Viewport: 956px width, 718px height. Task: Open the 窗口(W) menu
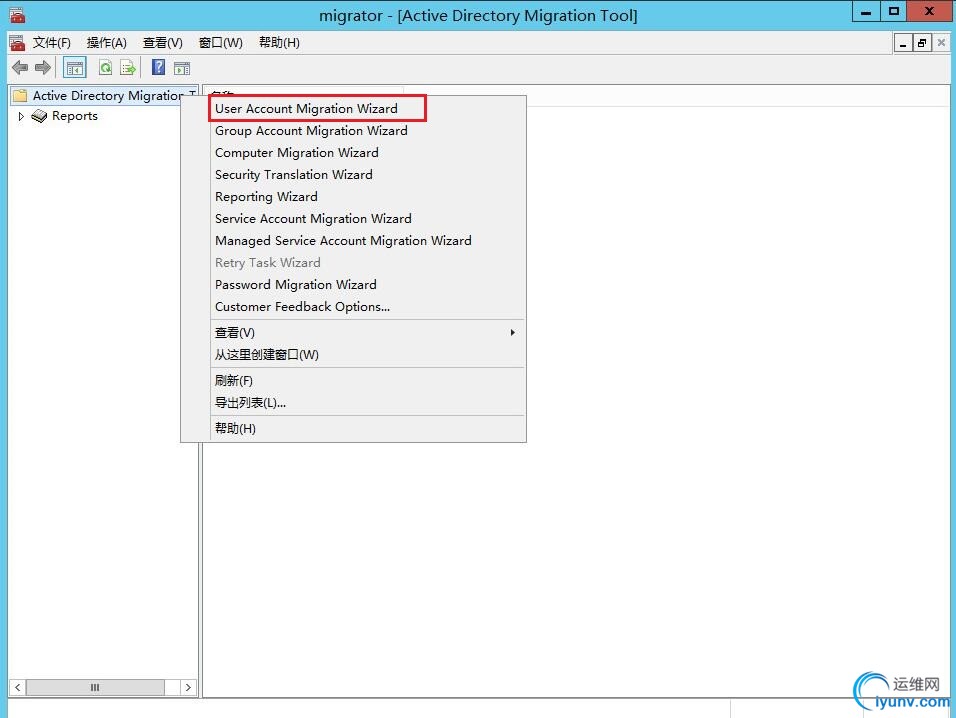pyautogui.click(x=221, y=43)
